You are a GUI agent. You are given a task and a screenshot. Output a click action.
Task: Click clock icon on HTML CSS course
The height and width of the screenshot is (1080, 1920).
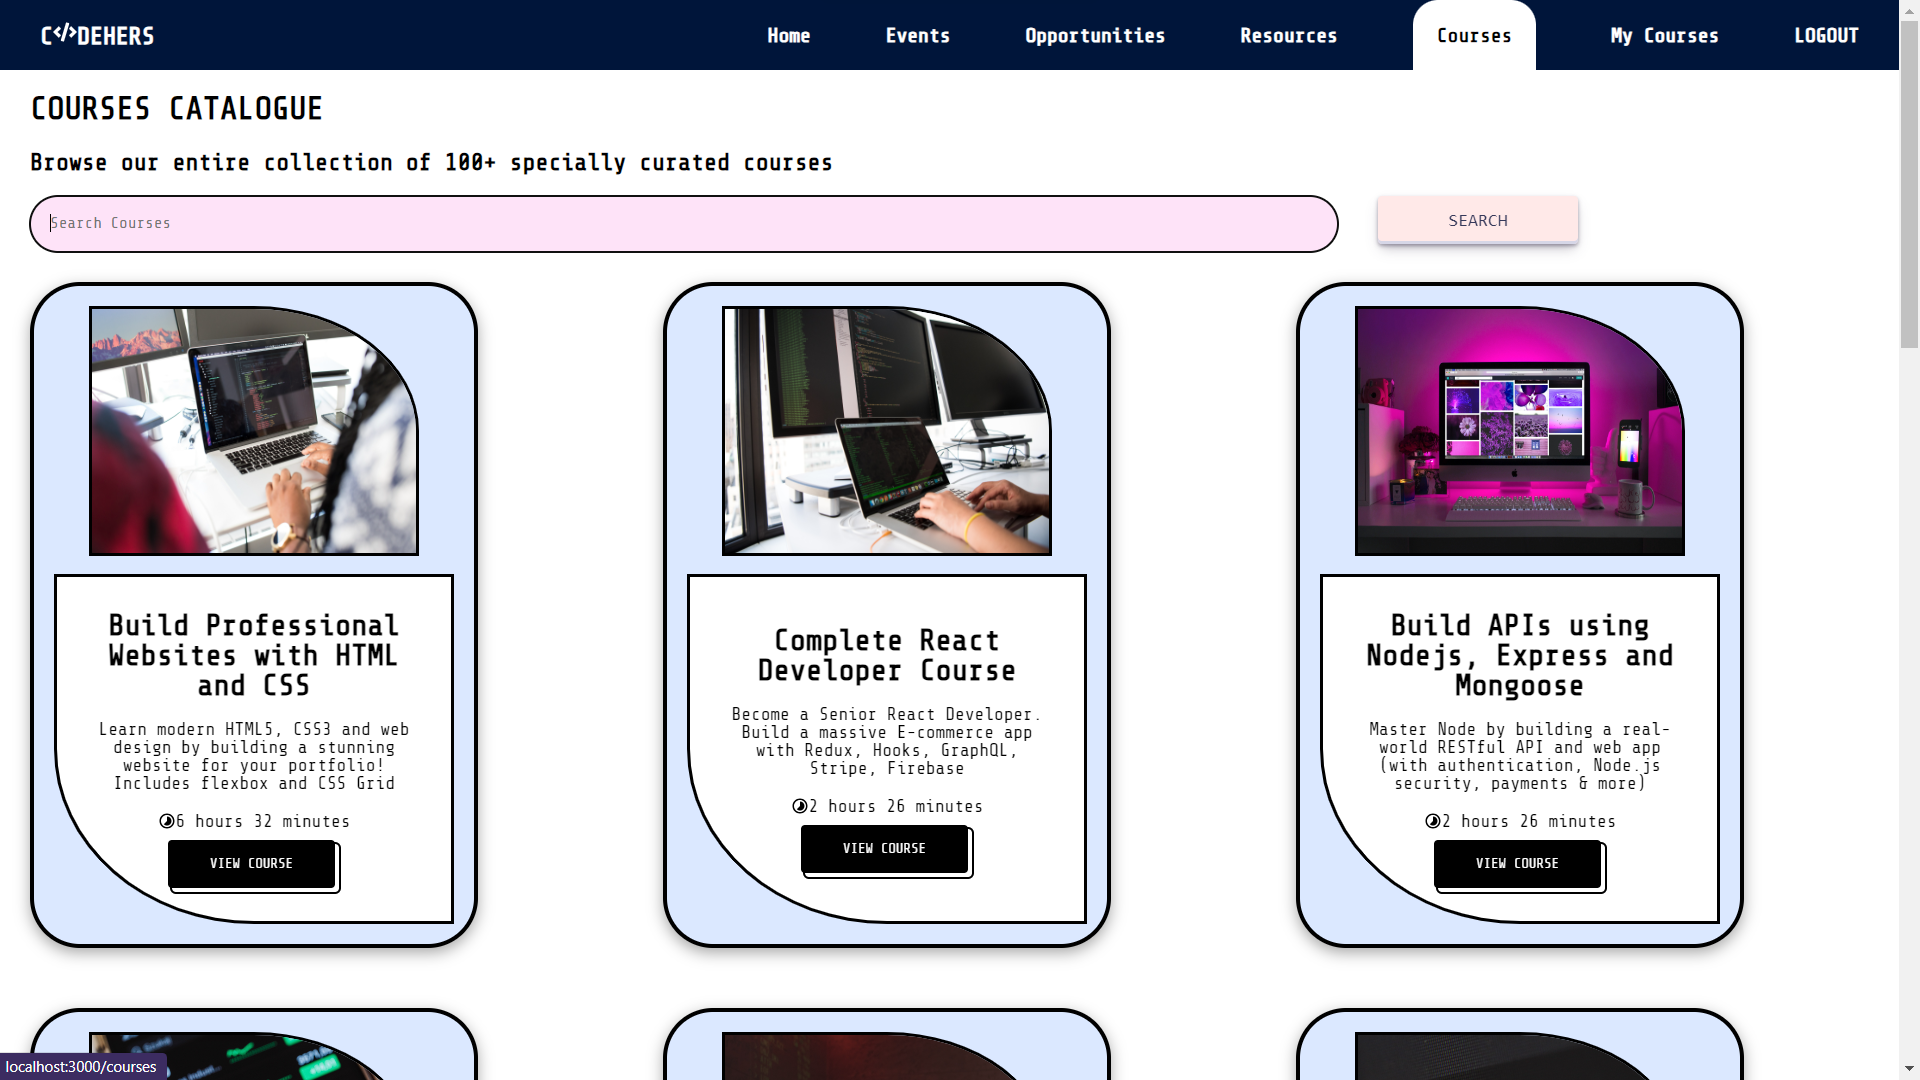pyautogui.click(x=166, y=821)
